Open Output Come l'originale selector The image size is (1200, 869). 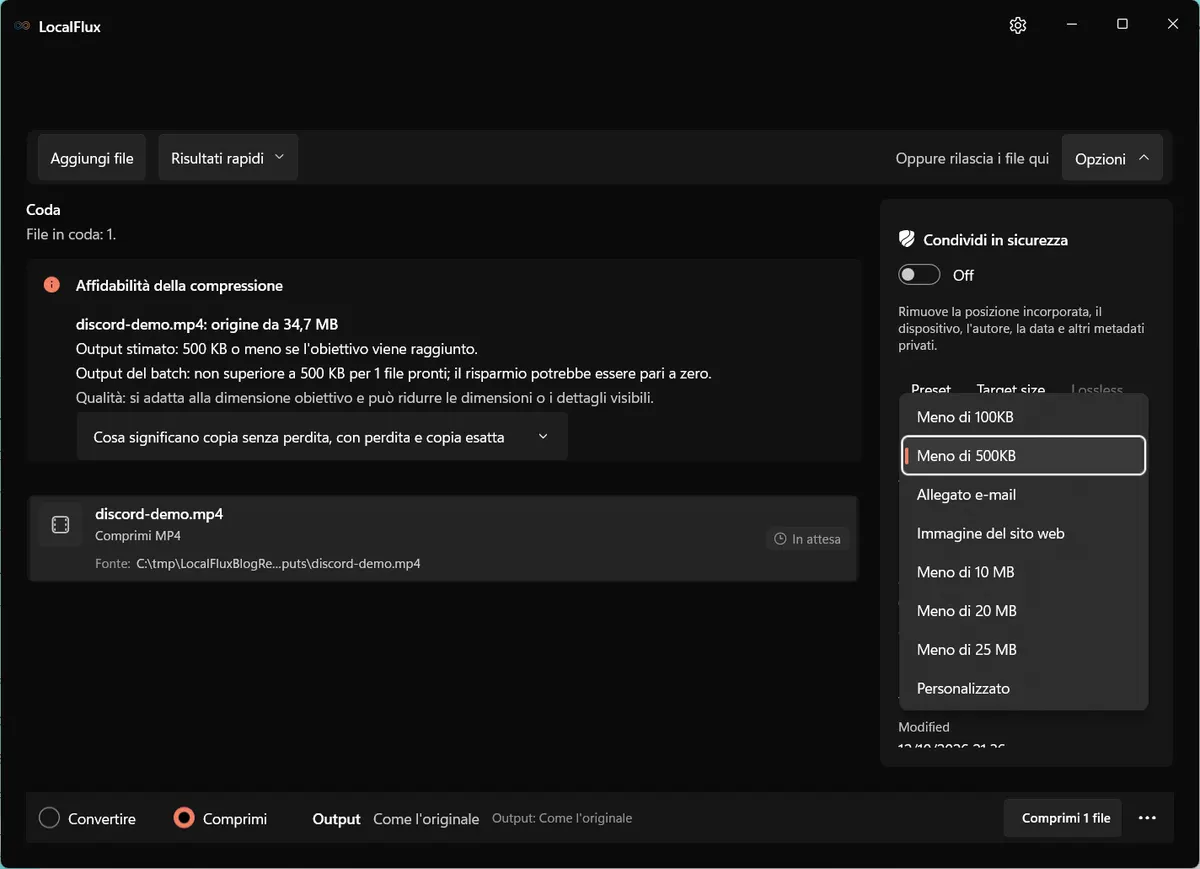(426, 818)
